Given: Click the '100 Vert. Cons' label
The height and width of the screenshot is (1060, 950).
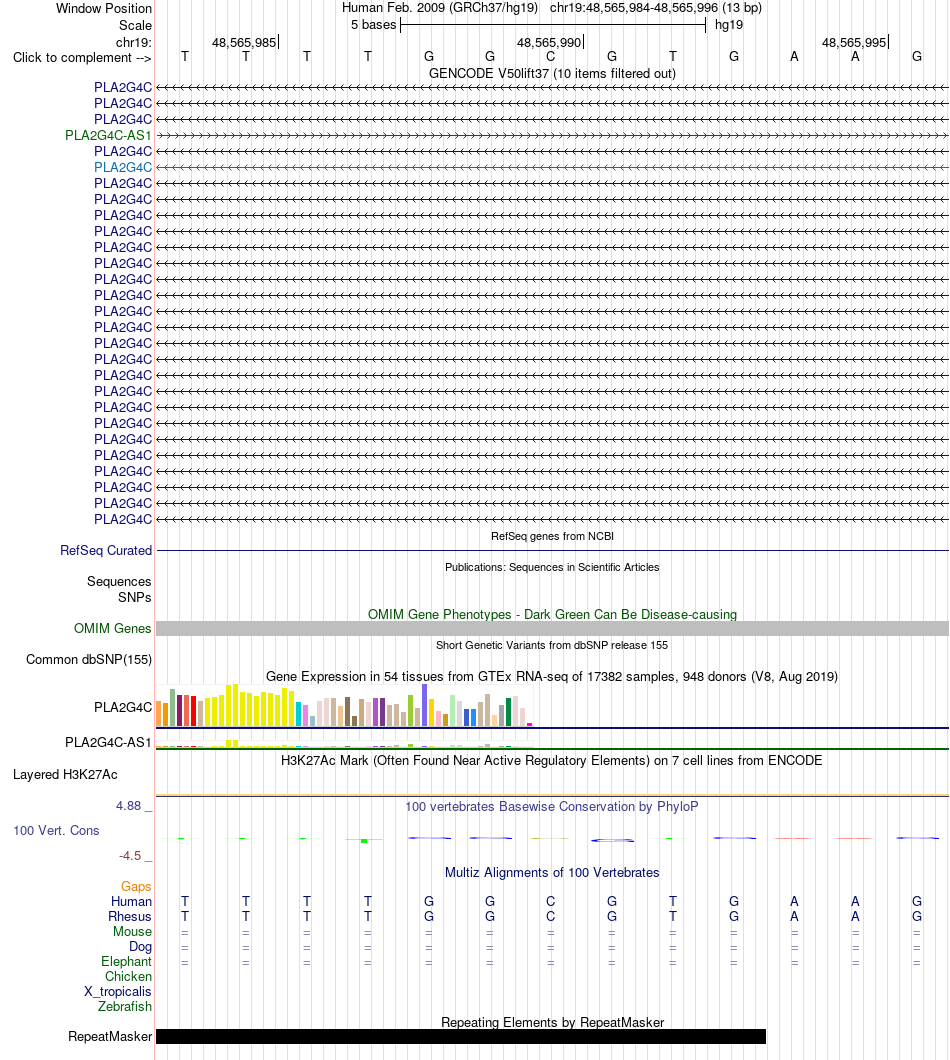Looking at the screenshot, I should click(x=56, y=830).
